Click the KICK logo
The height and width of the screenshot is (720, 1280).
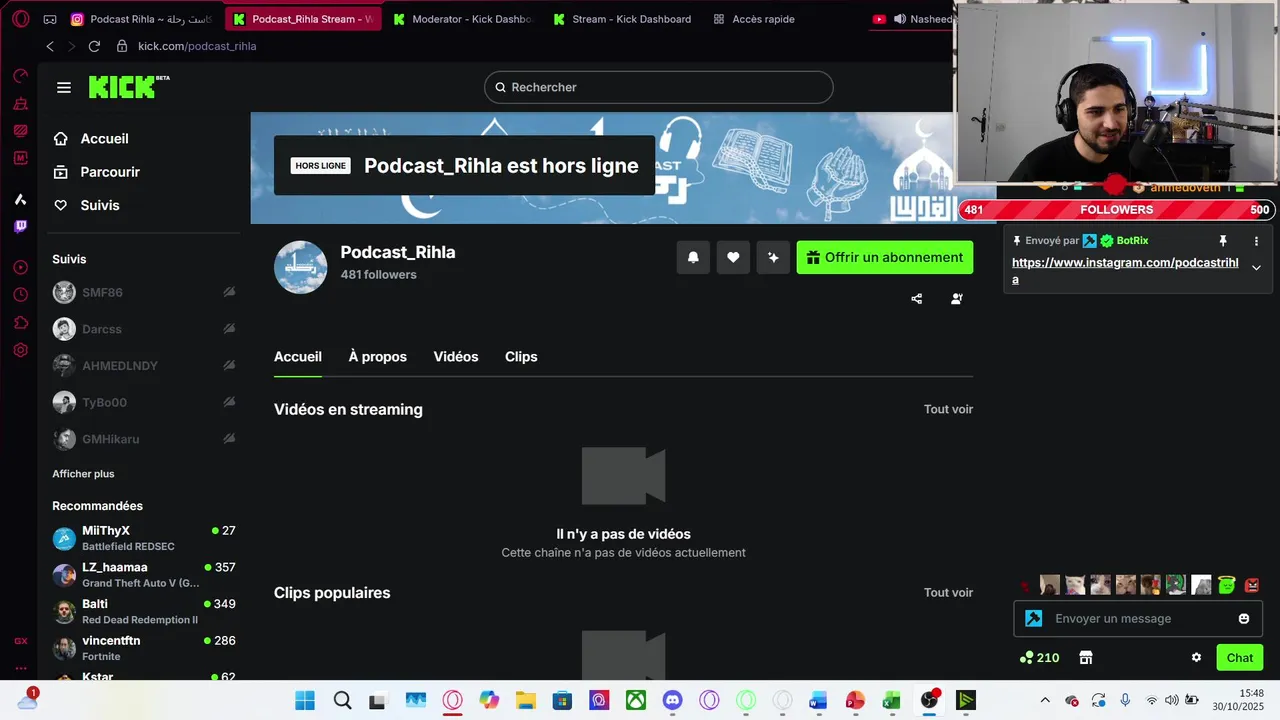(x=128, y=87)
